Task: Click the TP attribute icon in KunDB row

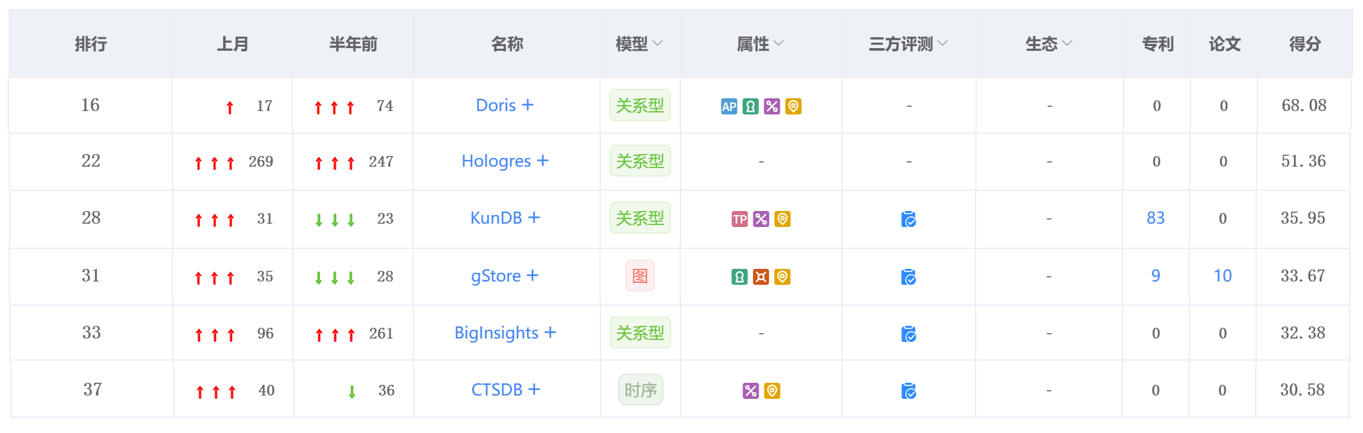Action: point(739,219)
